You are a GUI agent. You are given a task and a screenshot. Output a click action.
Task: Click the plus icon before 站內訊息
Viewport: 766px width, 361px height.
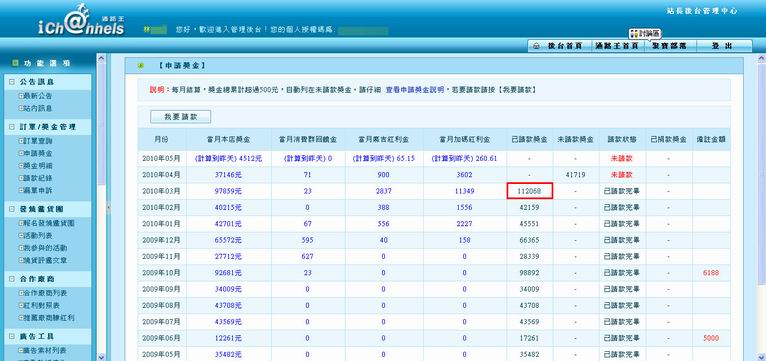21,108
